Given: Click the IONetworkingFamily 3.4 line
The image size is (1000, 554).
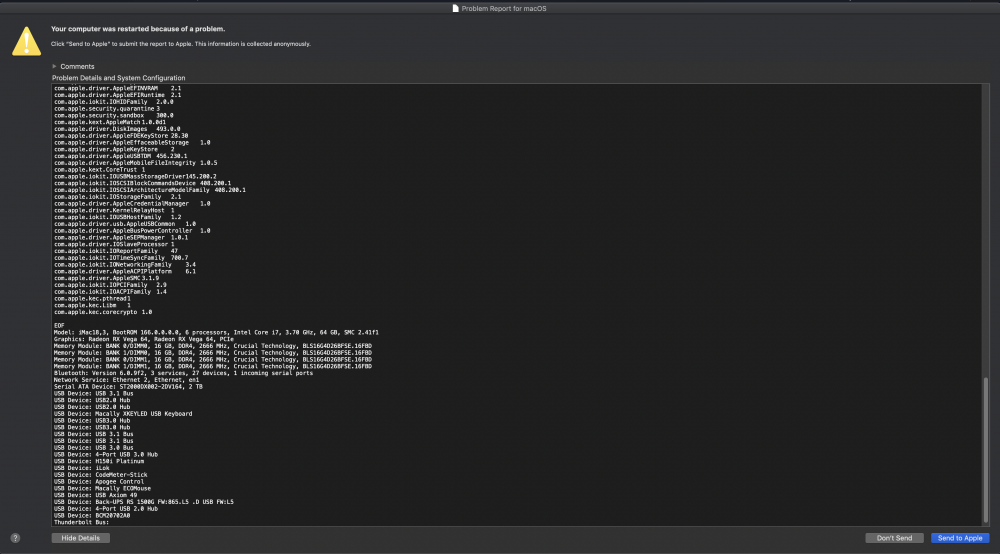Looking at the screenshot, I should (125, 265).
